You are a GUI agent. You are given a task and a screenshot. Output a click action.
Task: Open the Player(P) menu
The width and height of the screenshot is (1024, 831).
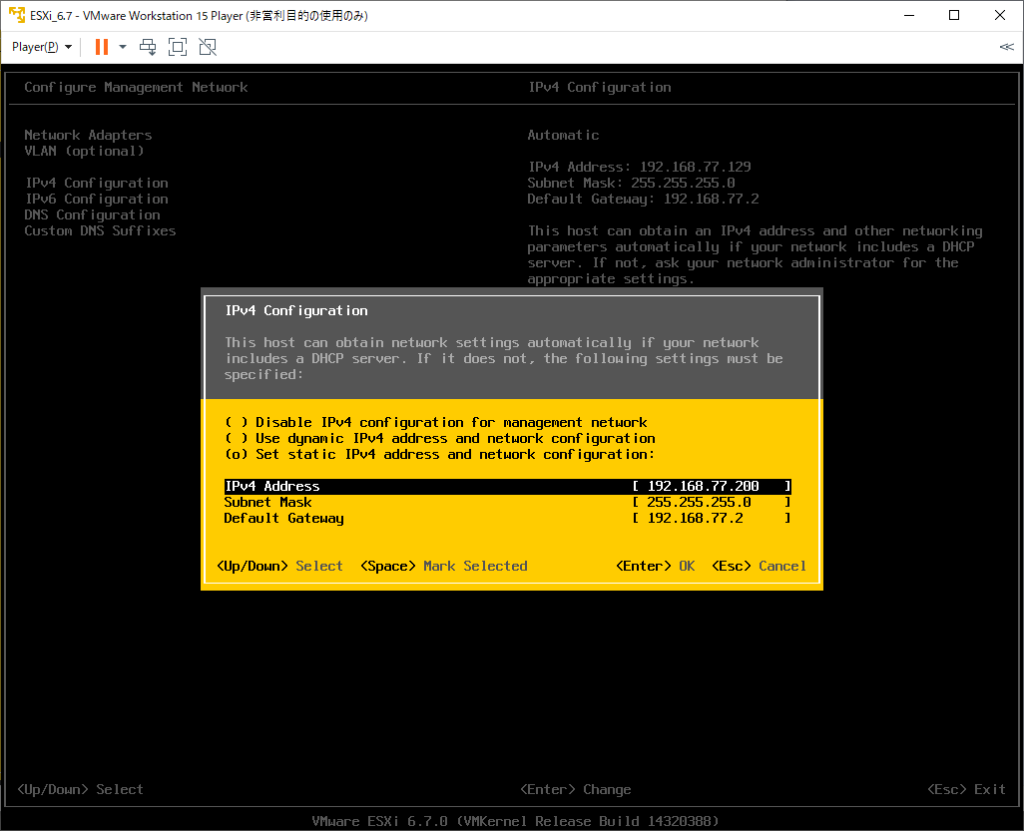coord(42,47)
